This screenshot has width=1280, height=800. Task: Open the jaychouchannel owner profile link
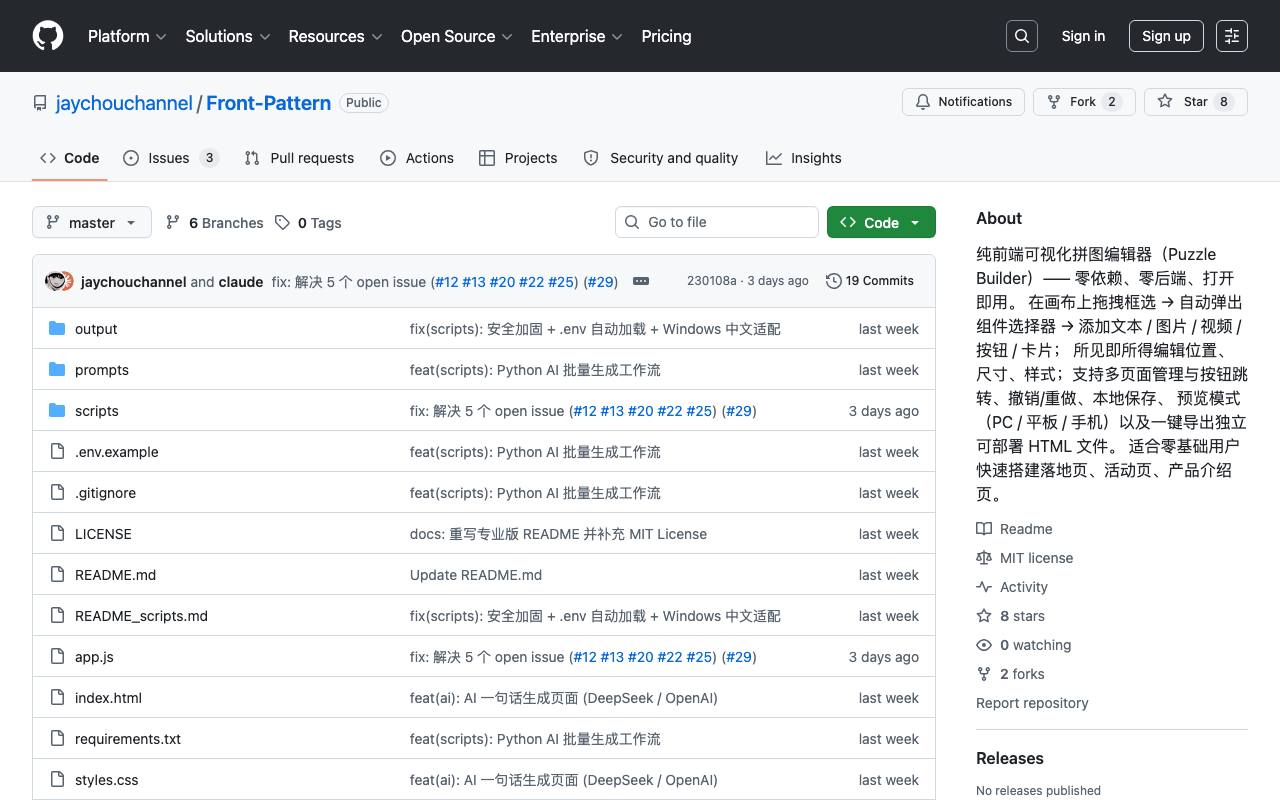(x=124, y=103)
